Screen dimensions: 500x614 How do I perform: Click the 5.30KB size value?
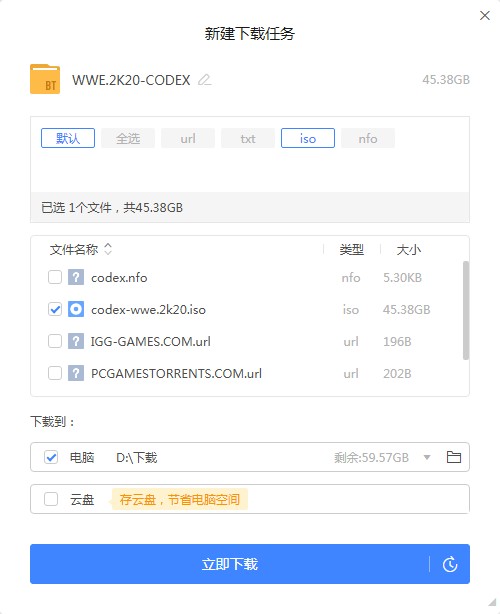click(403, 278)
